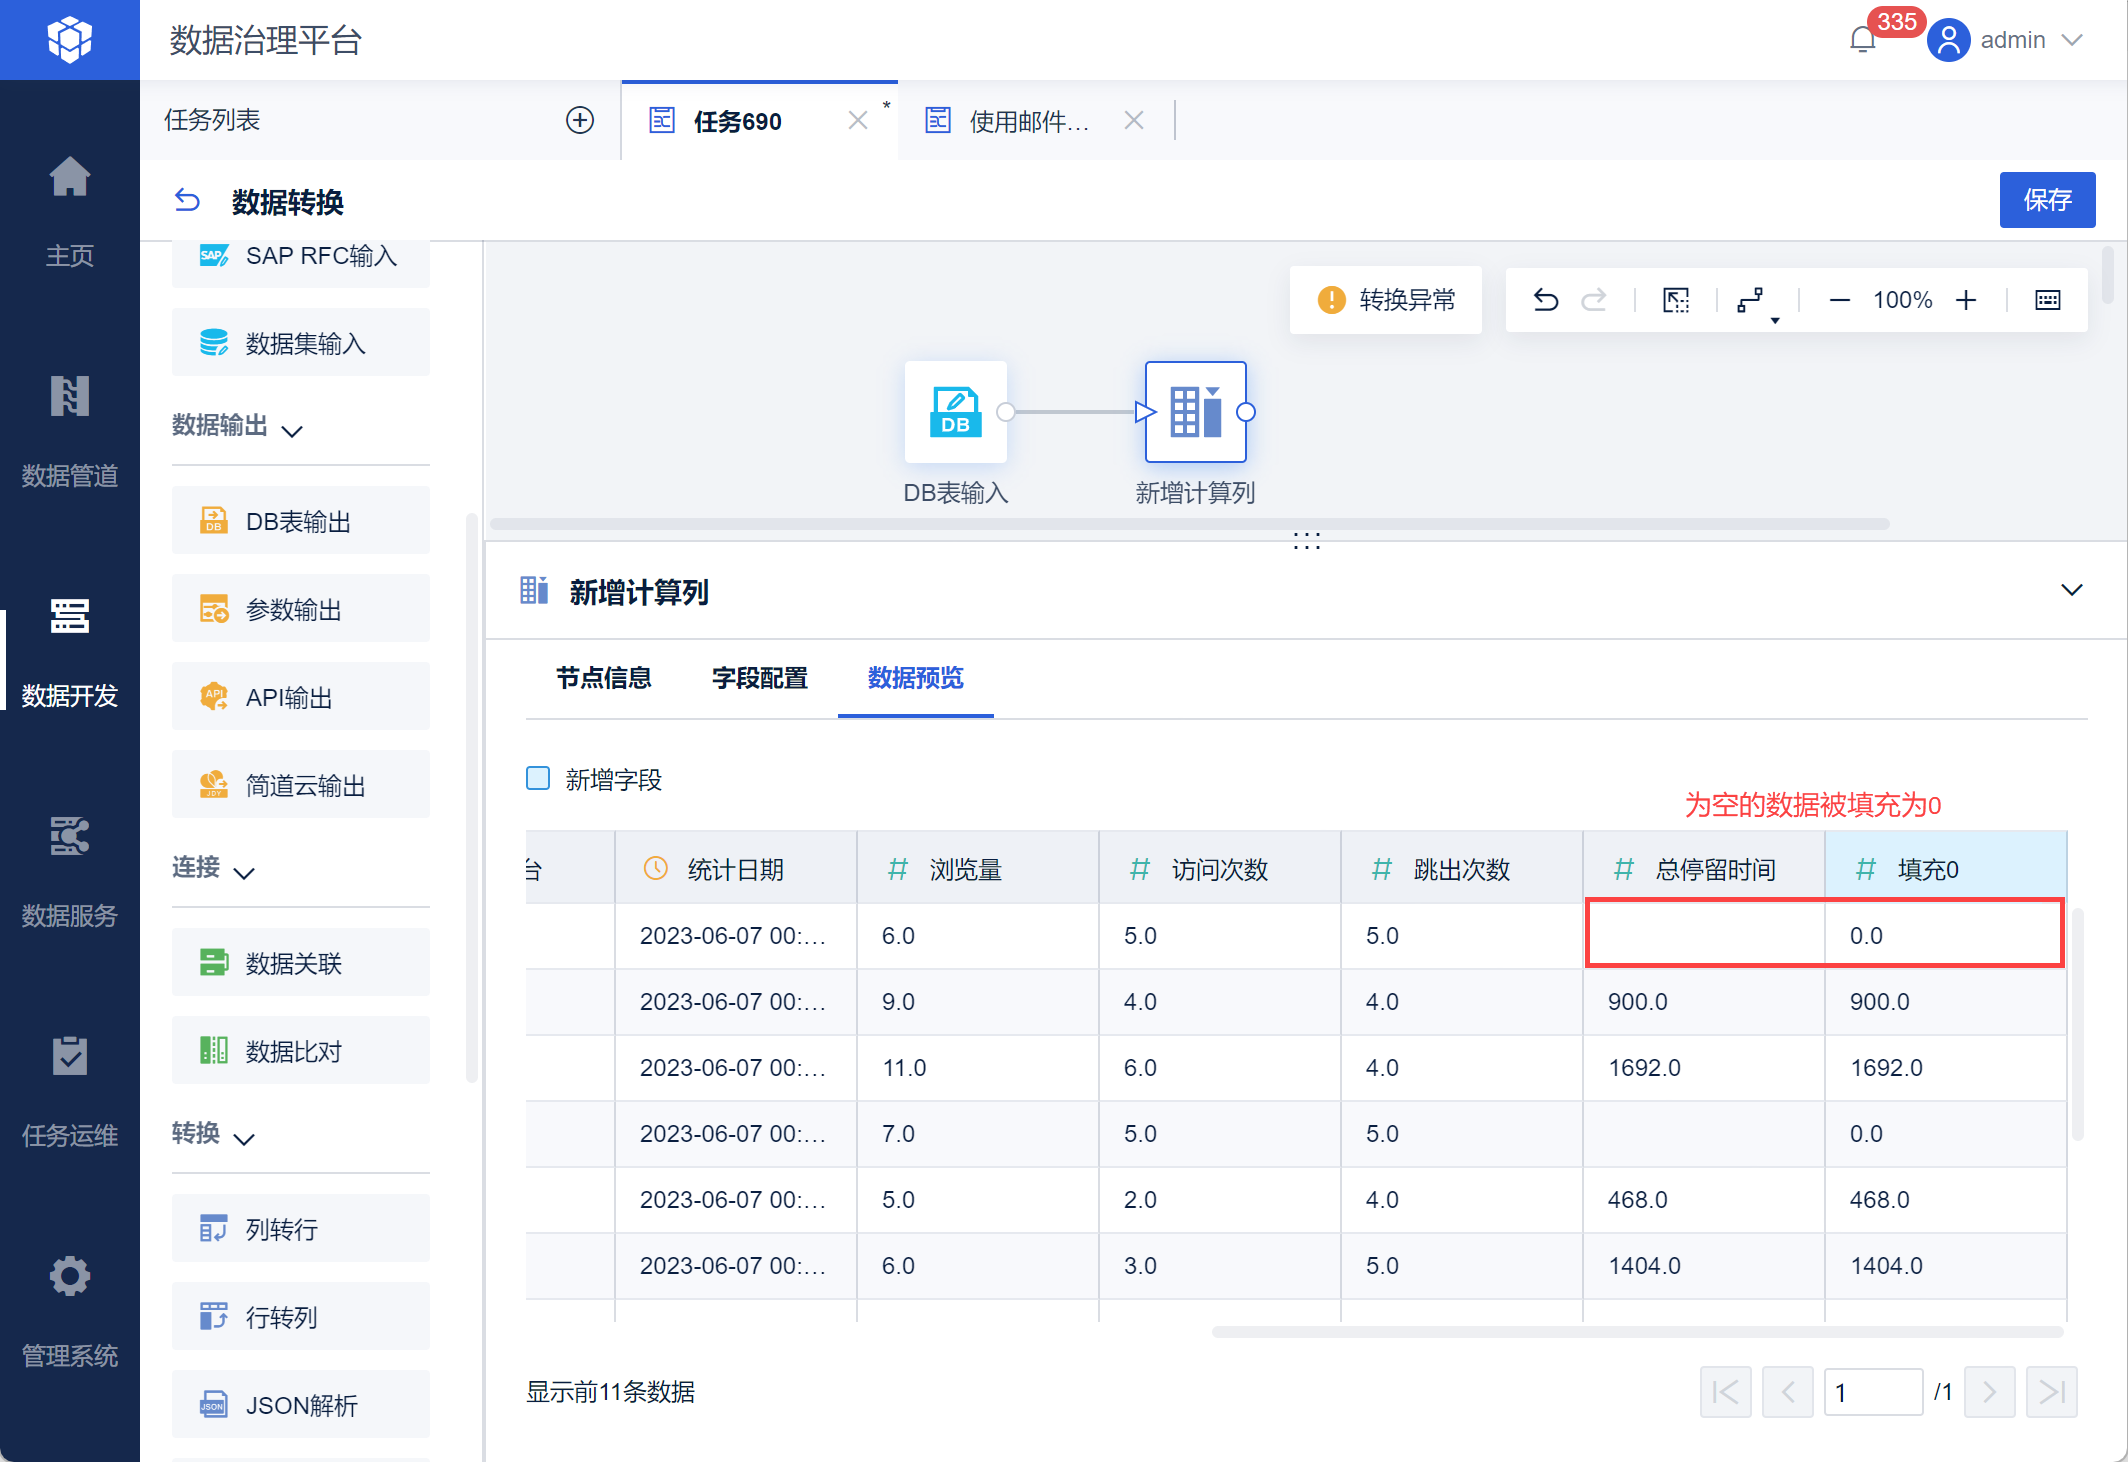The height and width of the screenshot is (1462, 2128).
Task: Click the DB表输入 node icon
Action: [955, 412]
